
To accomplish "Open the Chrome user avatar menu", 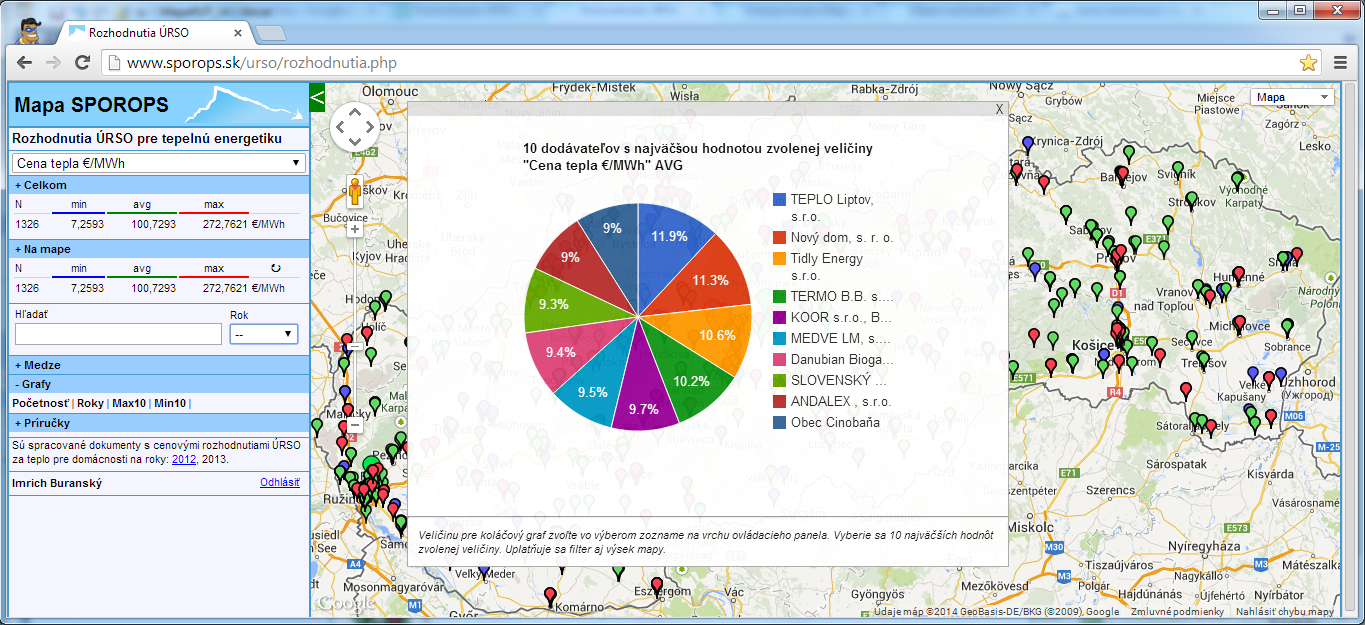I will (x=29, y=31).
